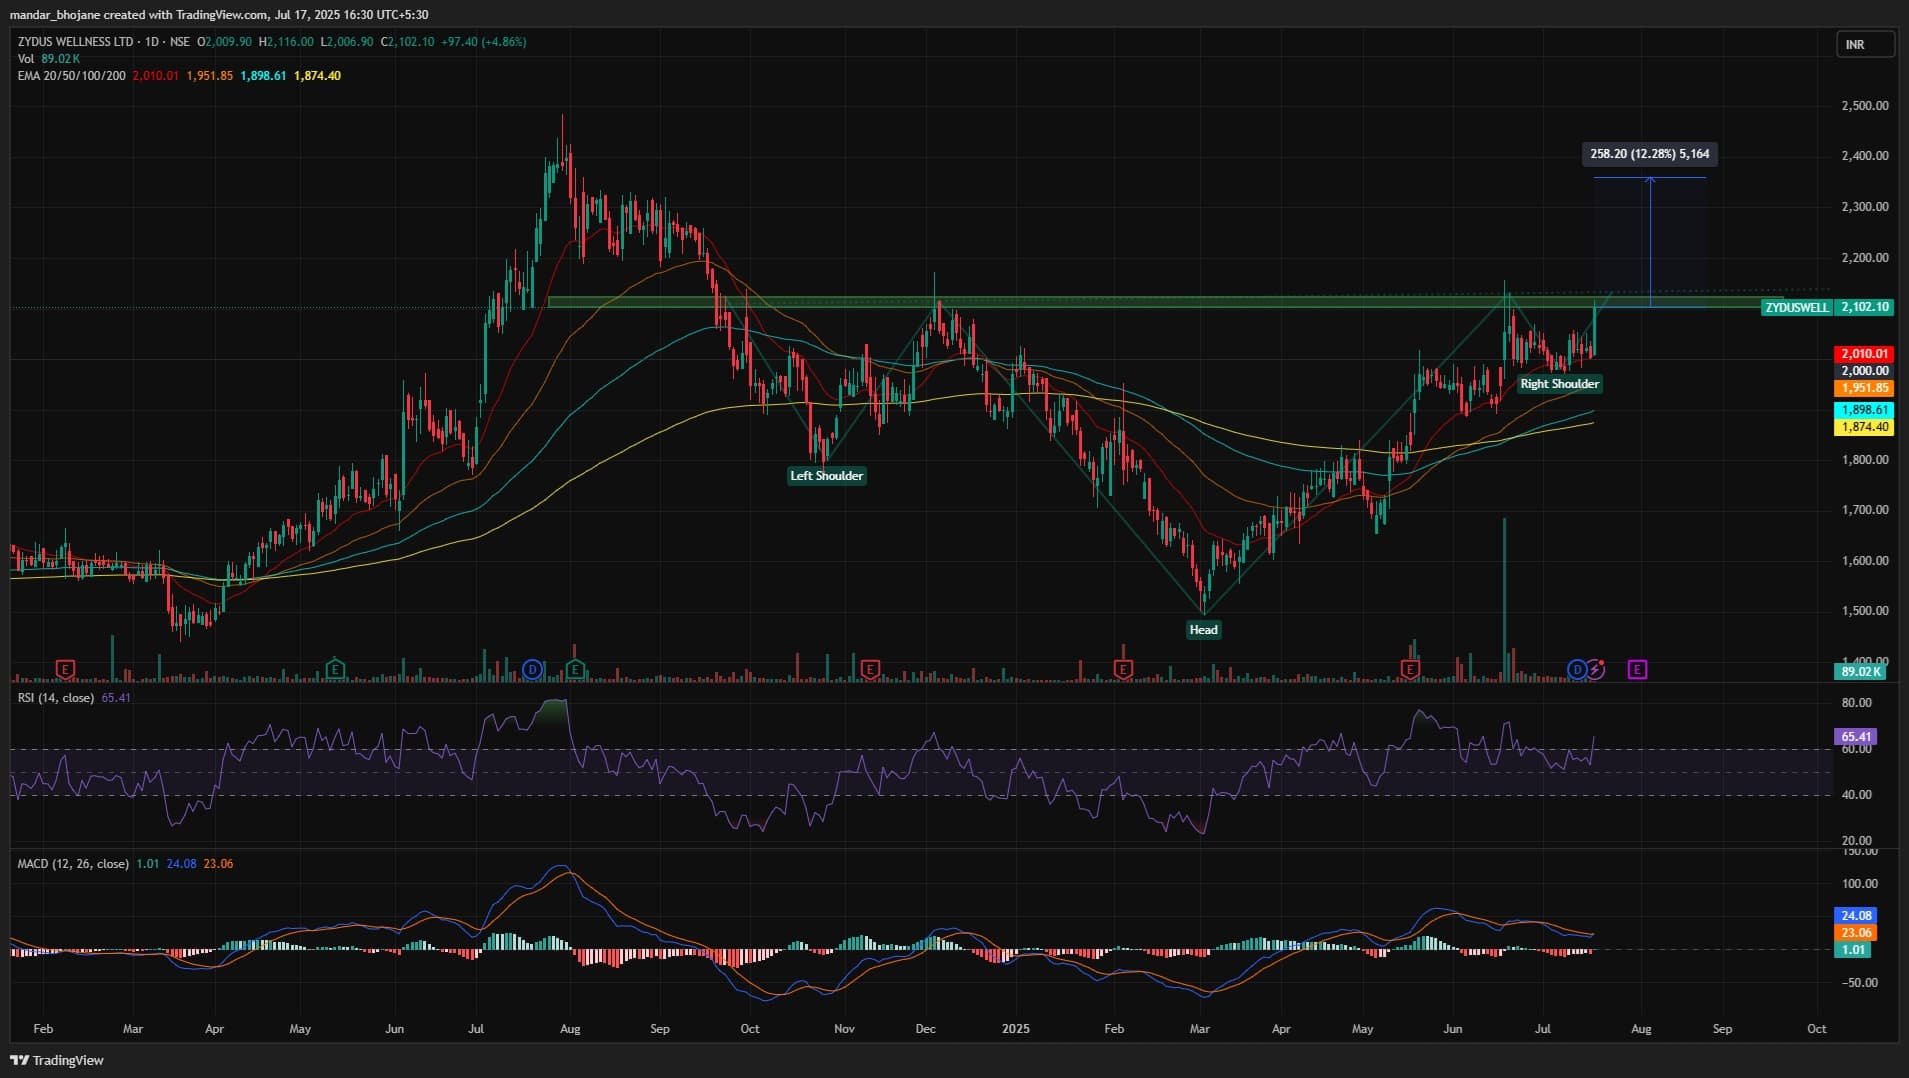The width and height of the screenshot is (1909, 1078).
Task: Click the author and timestamp caption text
Action: point(219,14)
